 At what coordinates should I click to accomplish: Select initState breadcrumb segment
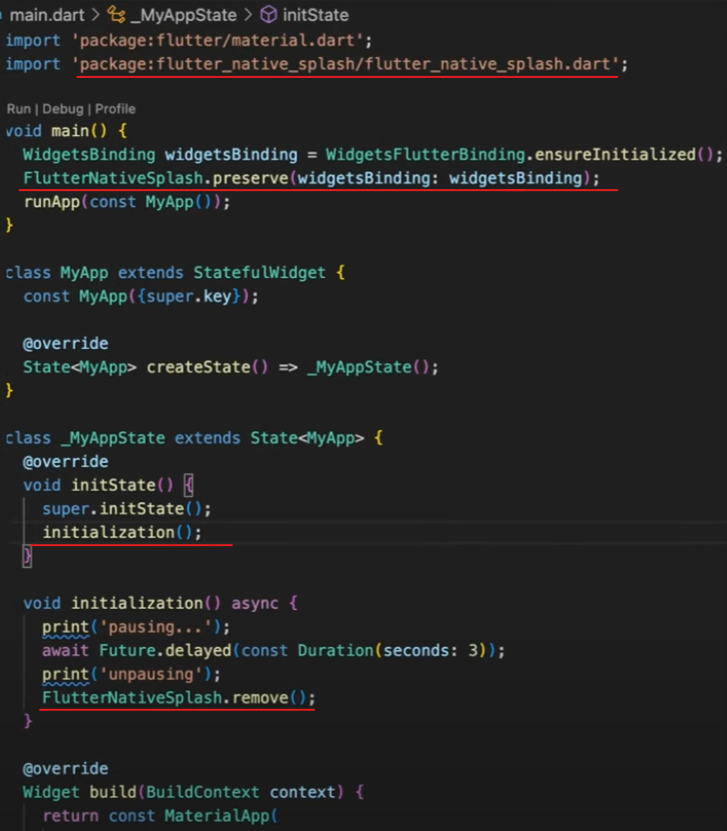point(315,15)
